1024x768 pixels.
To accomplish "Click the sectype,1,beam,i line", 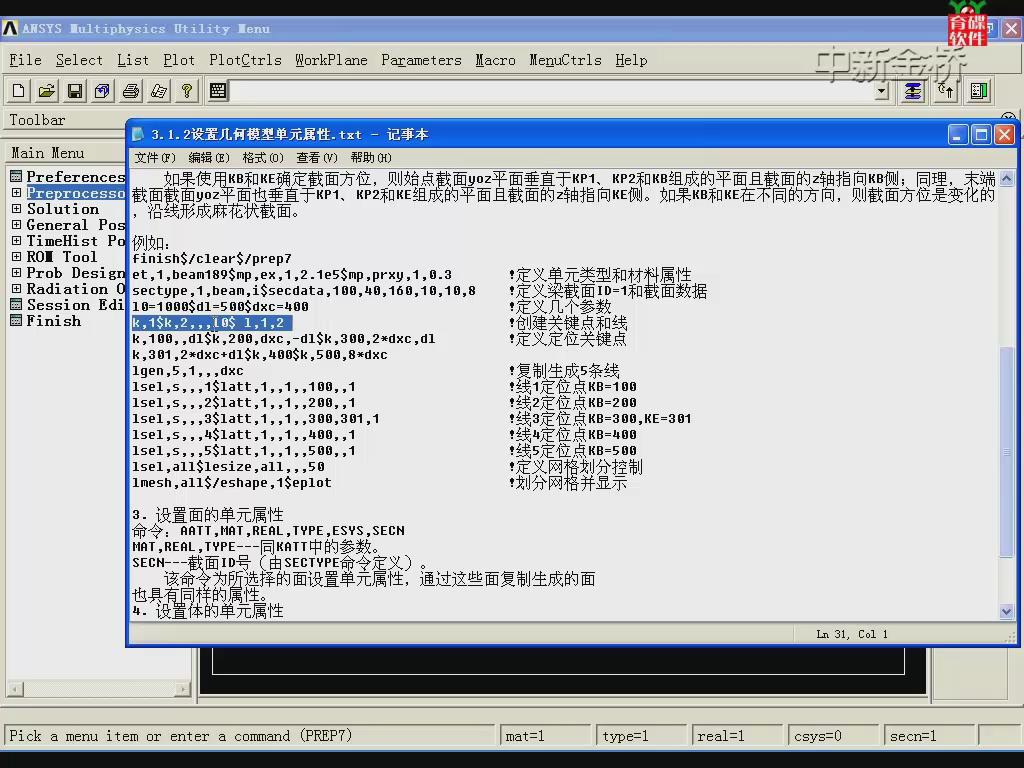I will pos(304,291).
